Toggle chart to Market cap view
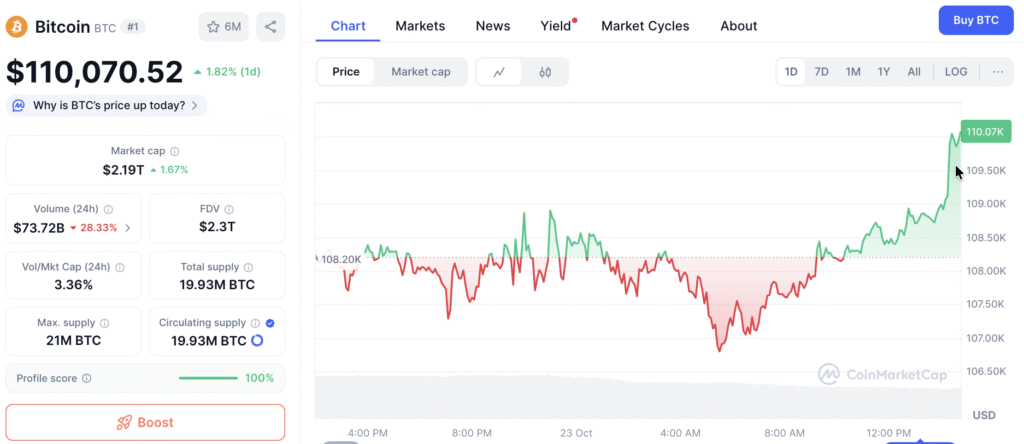Viewport: 1024px width, 444px height. [420, 72]
